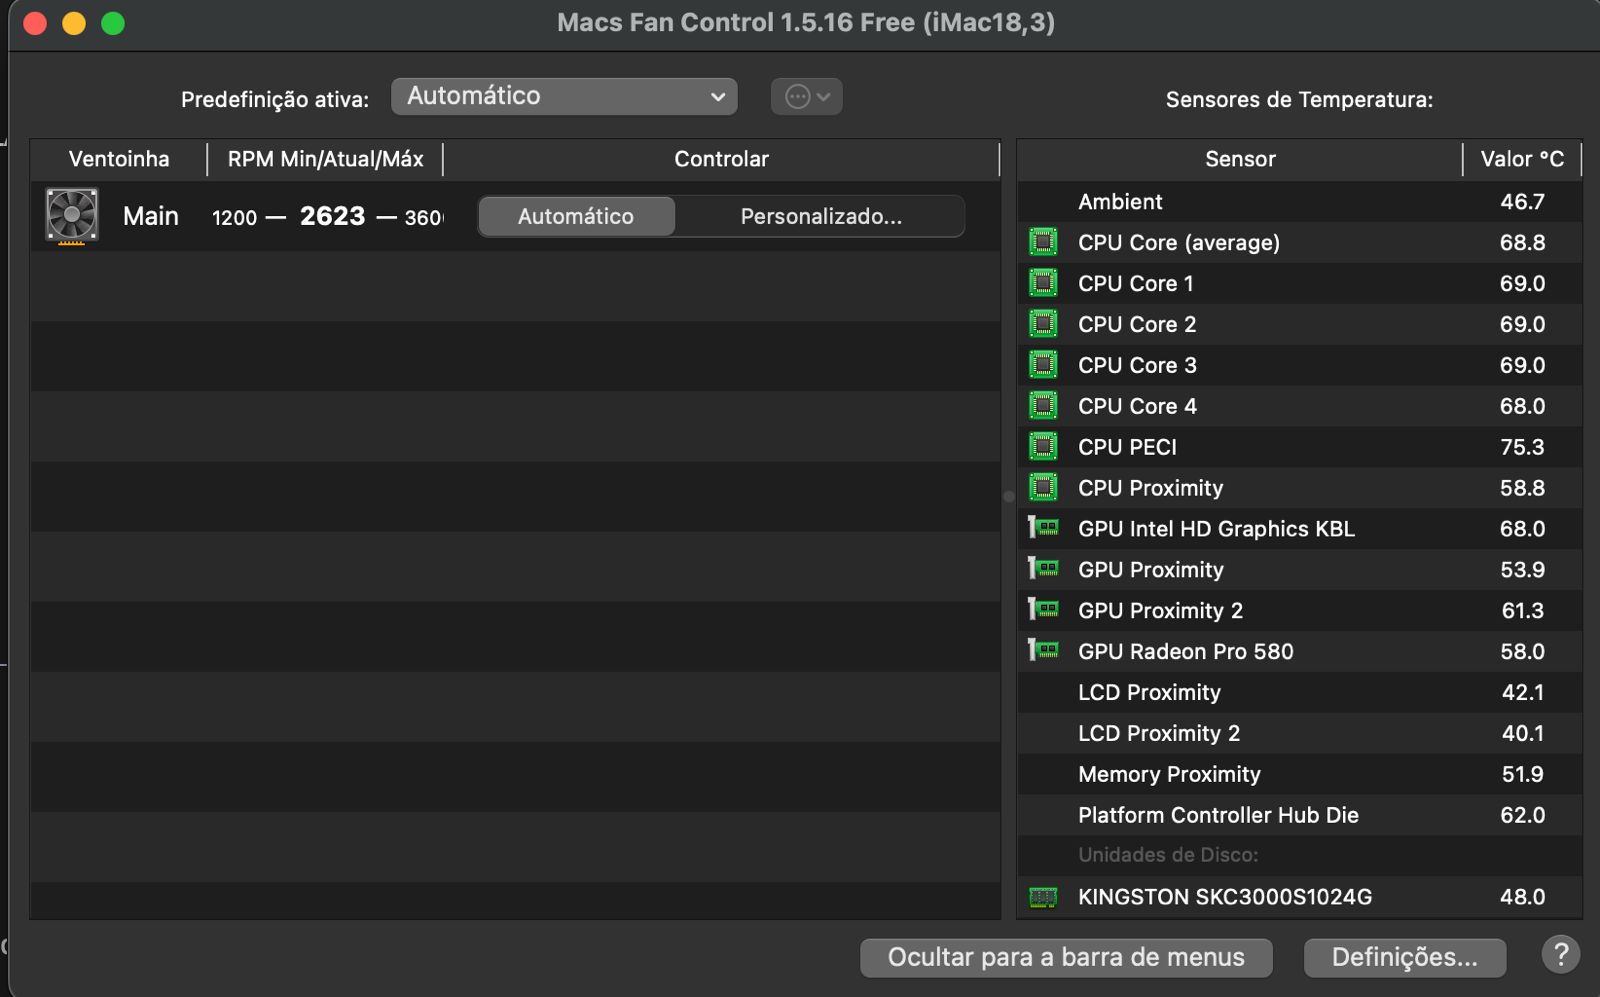Screen dimensions: 1600x997
Task: Click the GPU Proximity 2 value 61.3
Action: (1522, 611)
